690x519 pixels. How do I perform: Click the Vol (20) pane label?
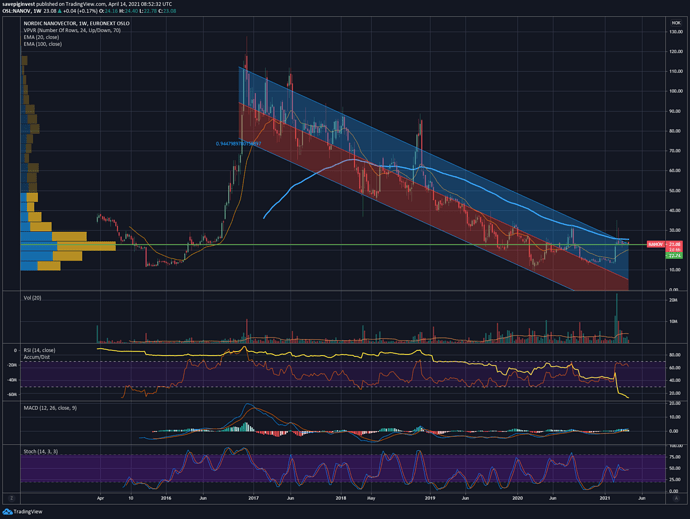coord(32,298)
